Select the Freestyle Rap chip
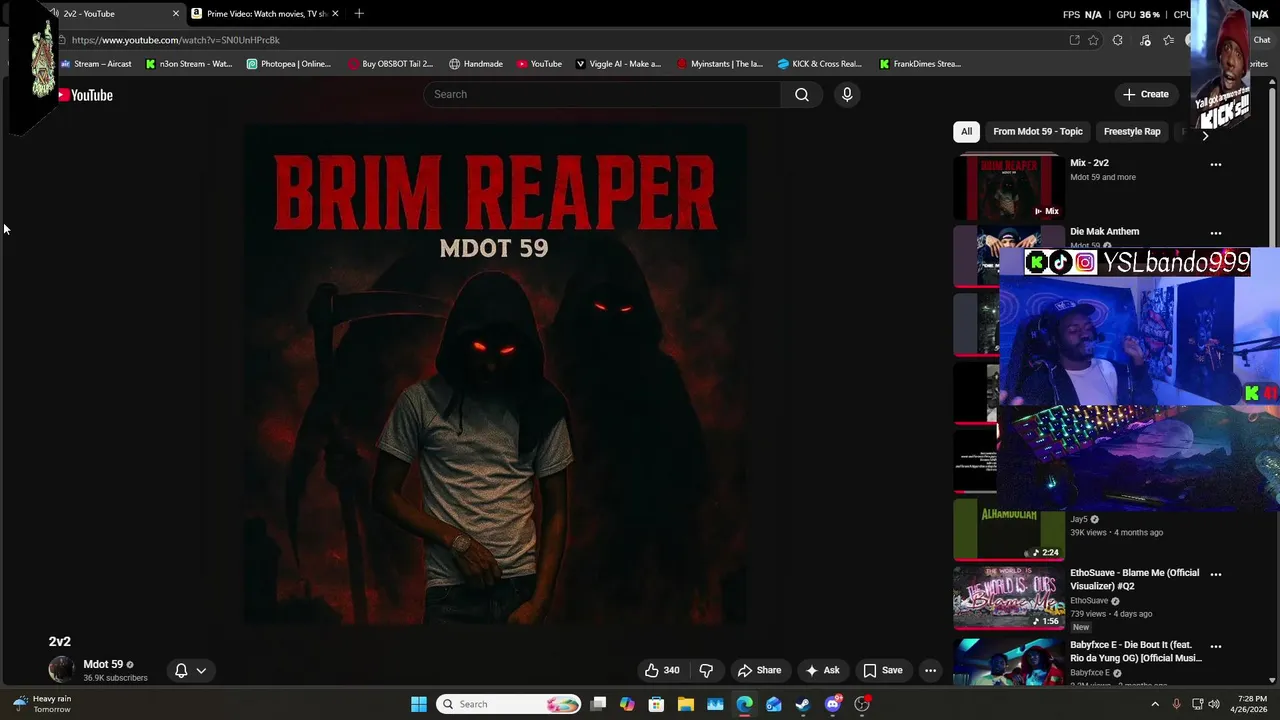 pos(1132,131)
